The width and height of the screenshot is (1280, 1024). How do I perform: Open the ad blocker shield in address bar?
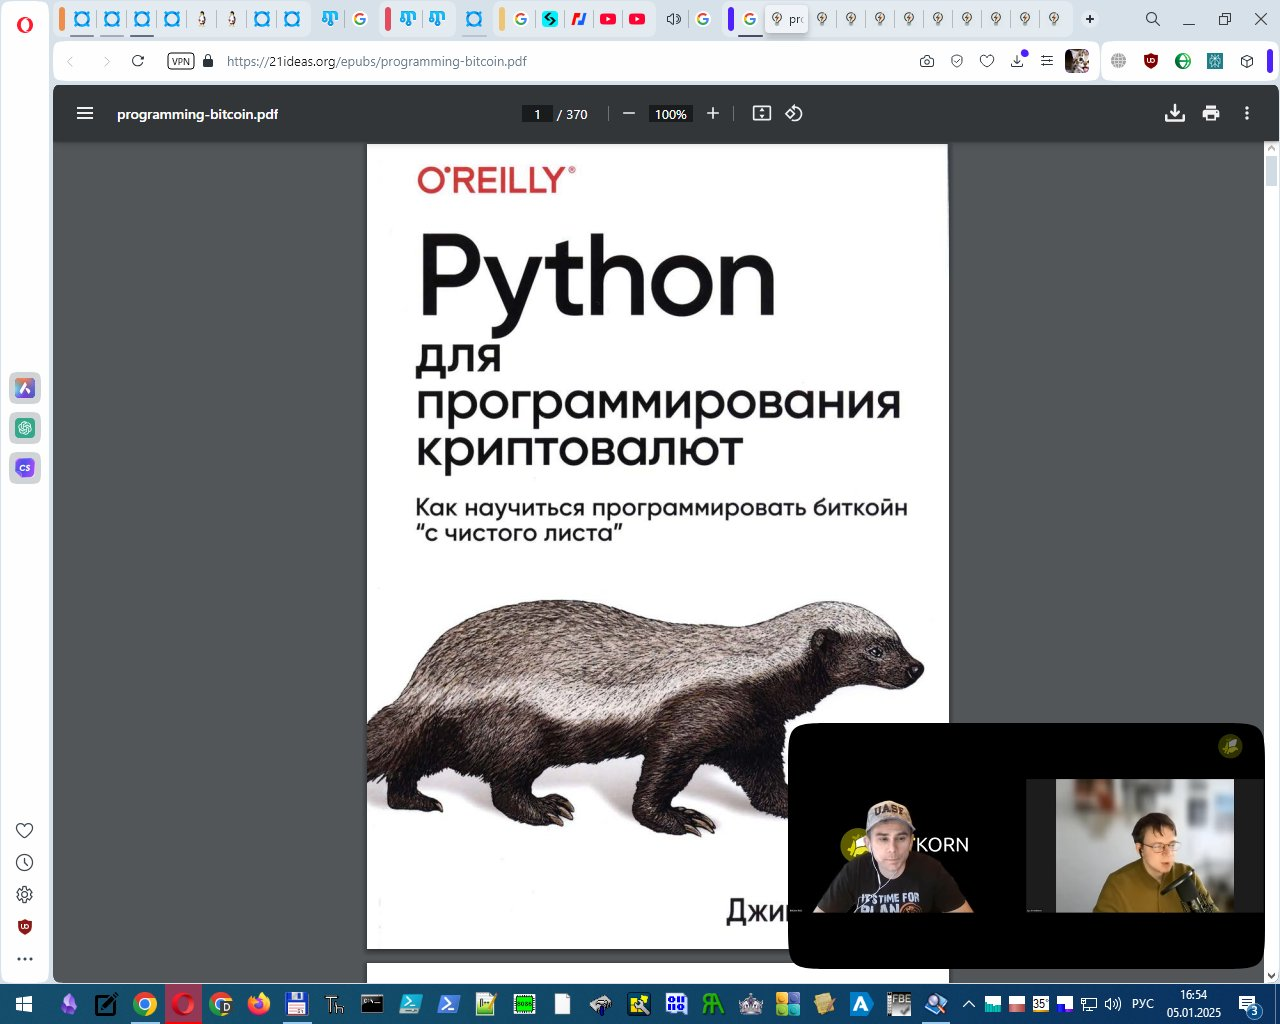pyautogui.click(x=957, y=61)
